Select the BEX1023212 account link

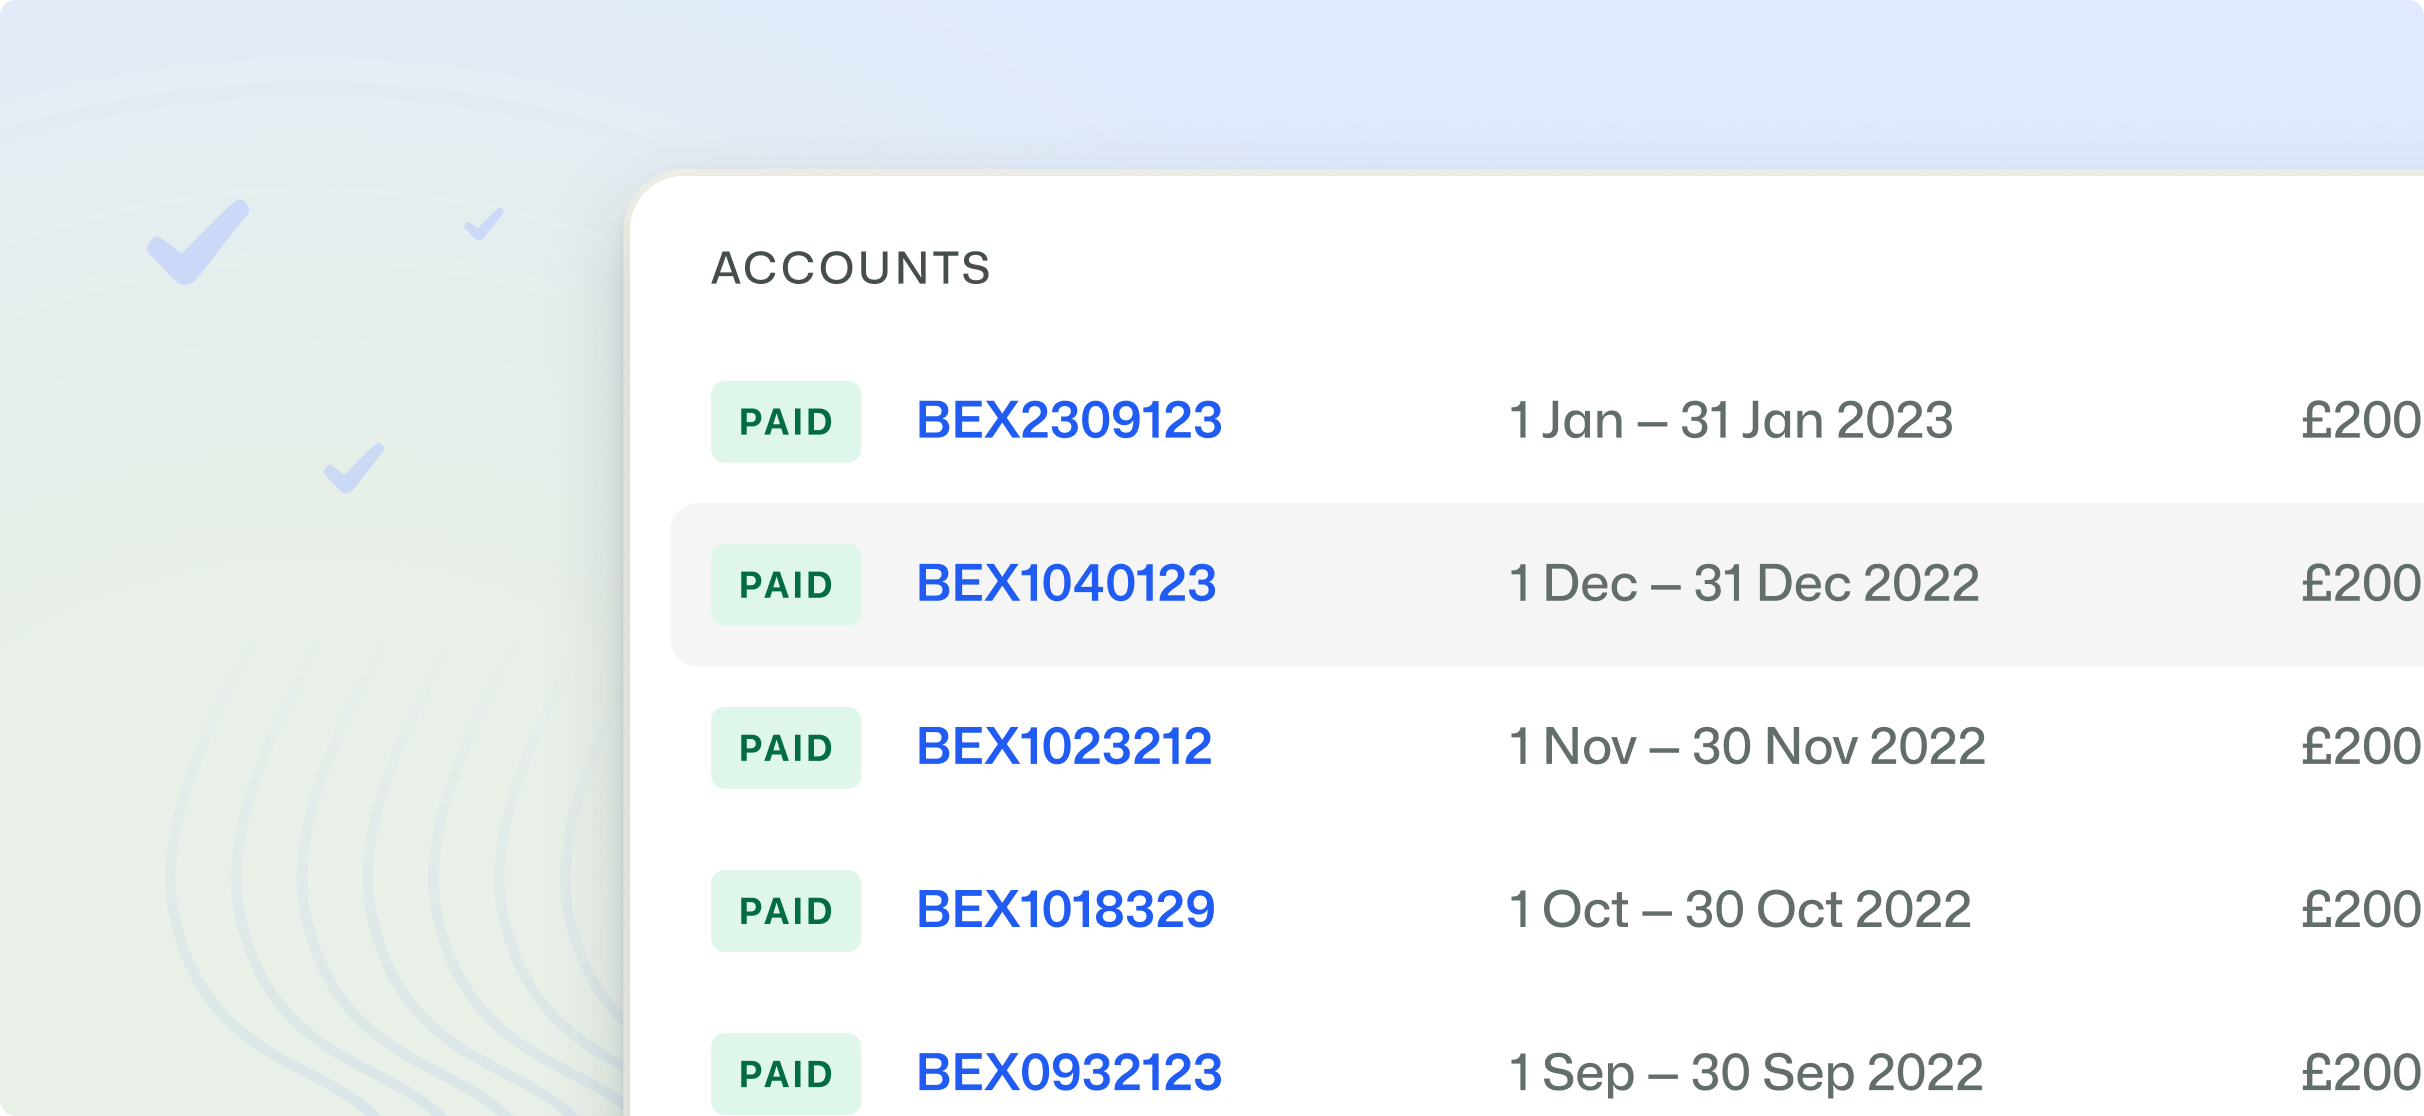pos(1064,747)
